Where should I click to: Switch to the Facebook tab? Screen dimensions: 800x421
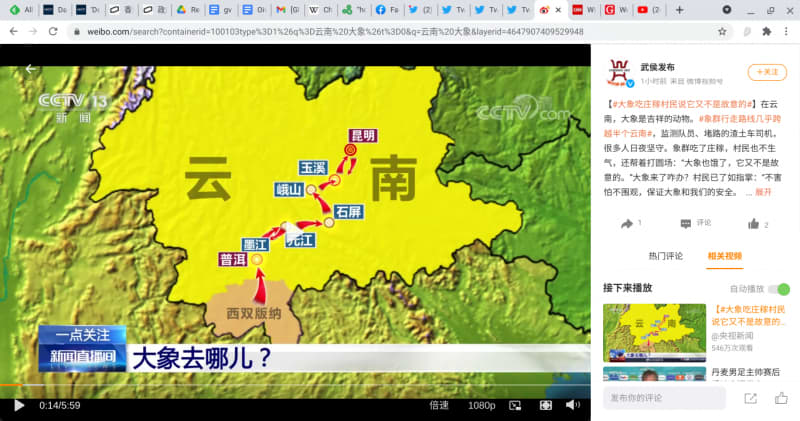[386, 10]
